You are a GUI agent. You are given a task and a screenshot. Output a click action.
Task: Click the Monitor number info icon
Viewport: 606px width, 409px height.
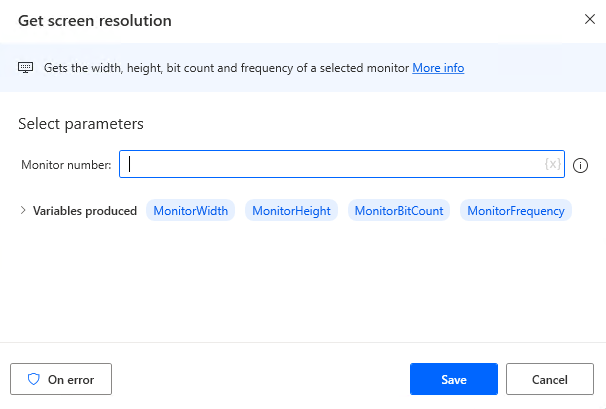coord(580,165)
